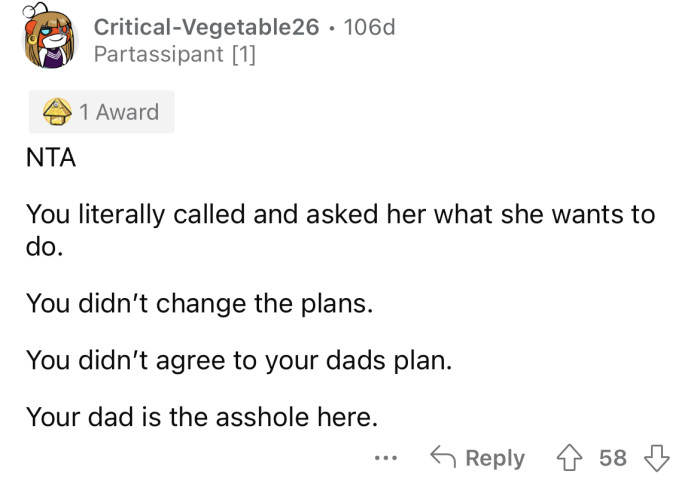The image size is (700, 480).
Task: Click the 'NTA' verdict text
Action: tap(51, 158)
